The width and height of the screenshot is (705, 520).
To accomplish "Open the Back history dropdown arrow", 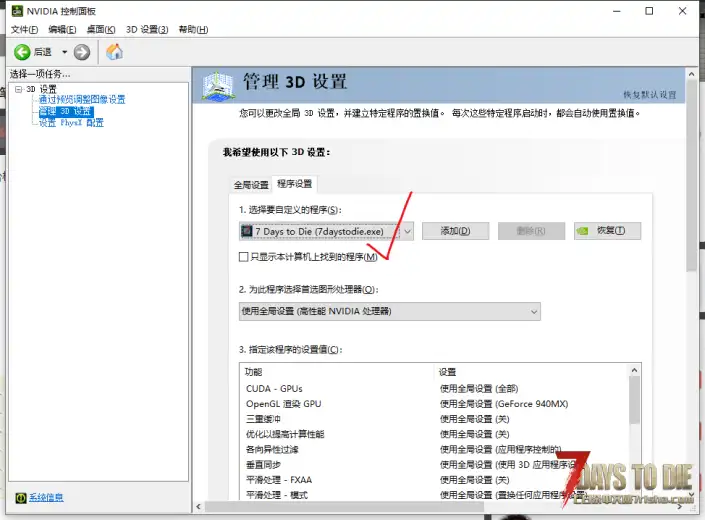I will pos(65,52).
